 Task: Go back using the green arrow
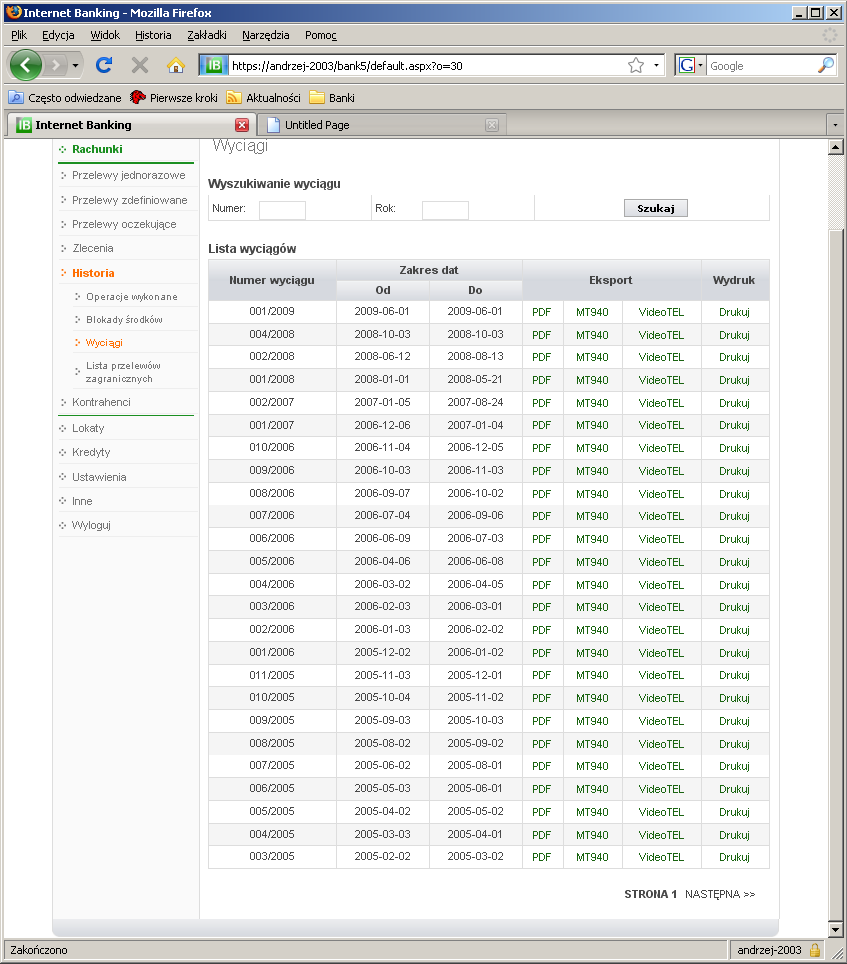(x=25, y=65)
